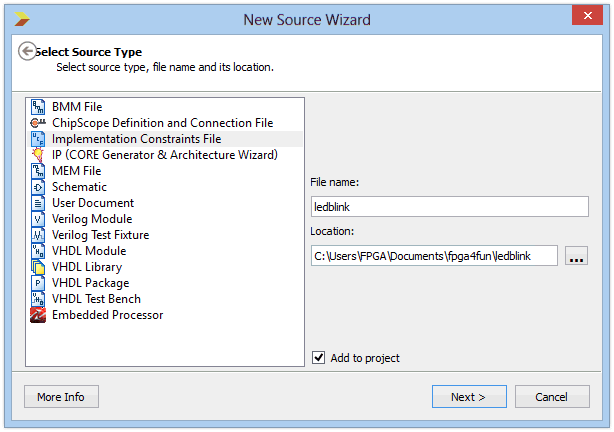Proceed with the Next button
The width and height of the screenshot is (614, 432).
coord(469,397)
